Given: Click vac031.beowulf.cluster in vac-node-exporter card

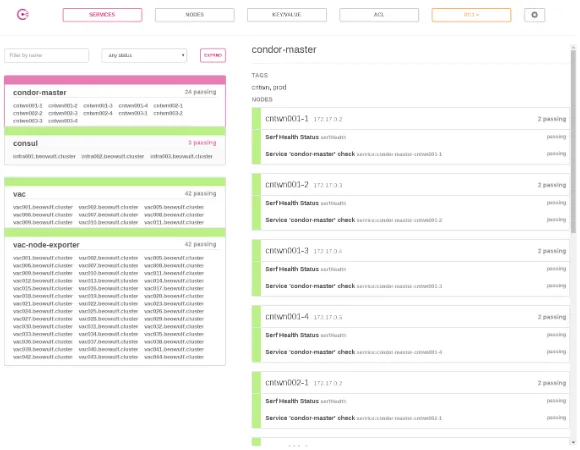Looking at the screenshot, I should click(x=108, y=326).
